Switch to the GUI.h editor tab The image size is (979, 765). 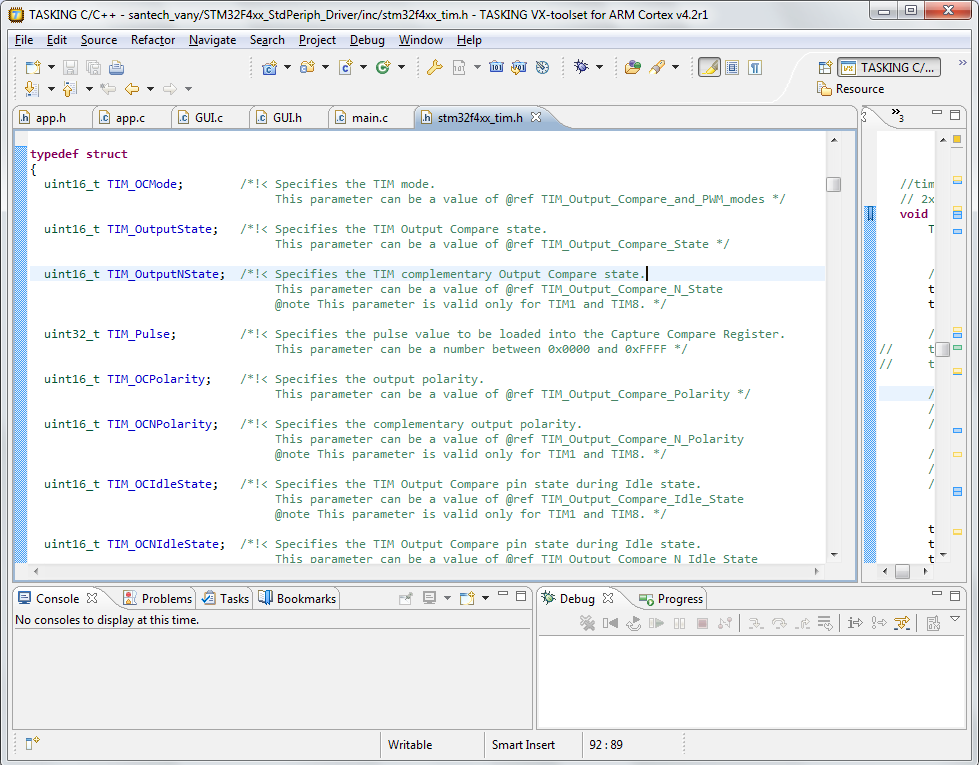tap(287, 117)
